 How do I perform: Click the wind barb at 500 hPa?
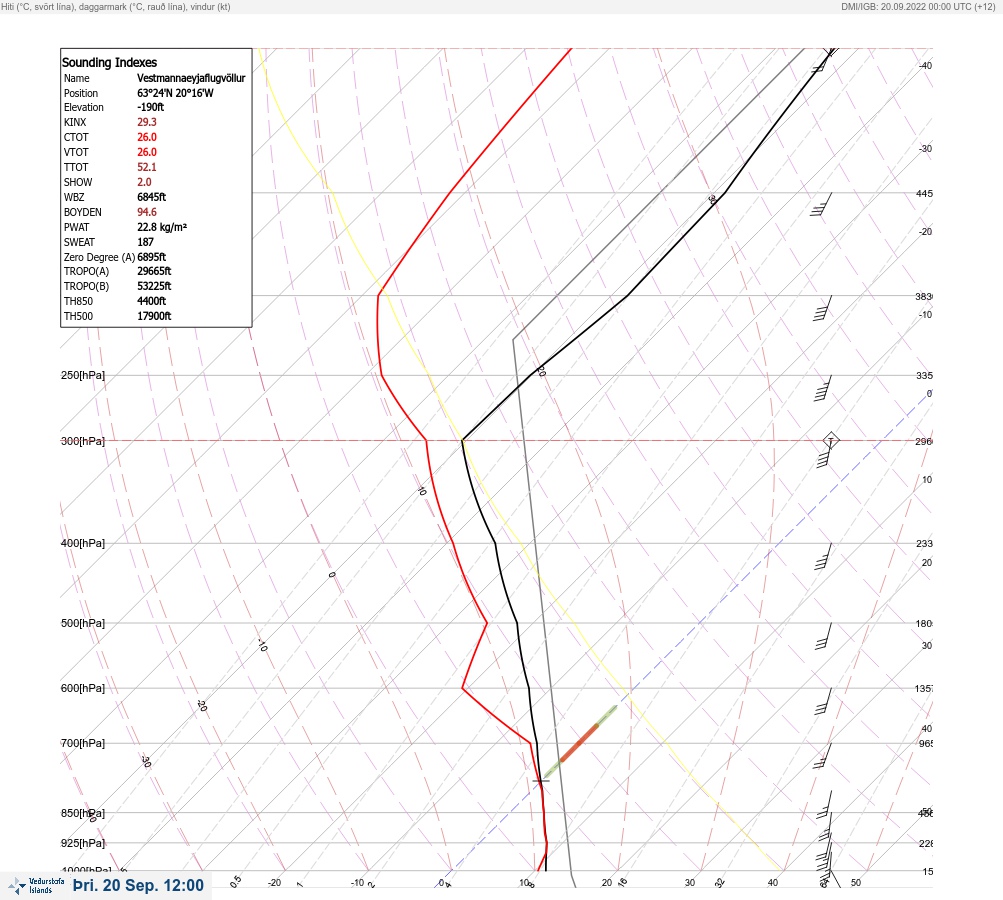pyautogui.click(x=823, y=636)
